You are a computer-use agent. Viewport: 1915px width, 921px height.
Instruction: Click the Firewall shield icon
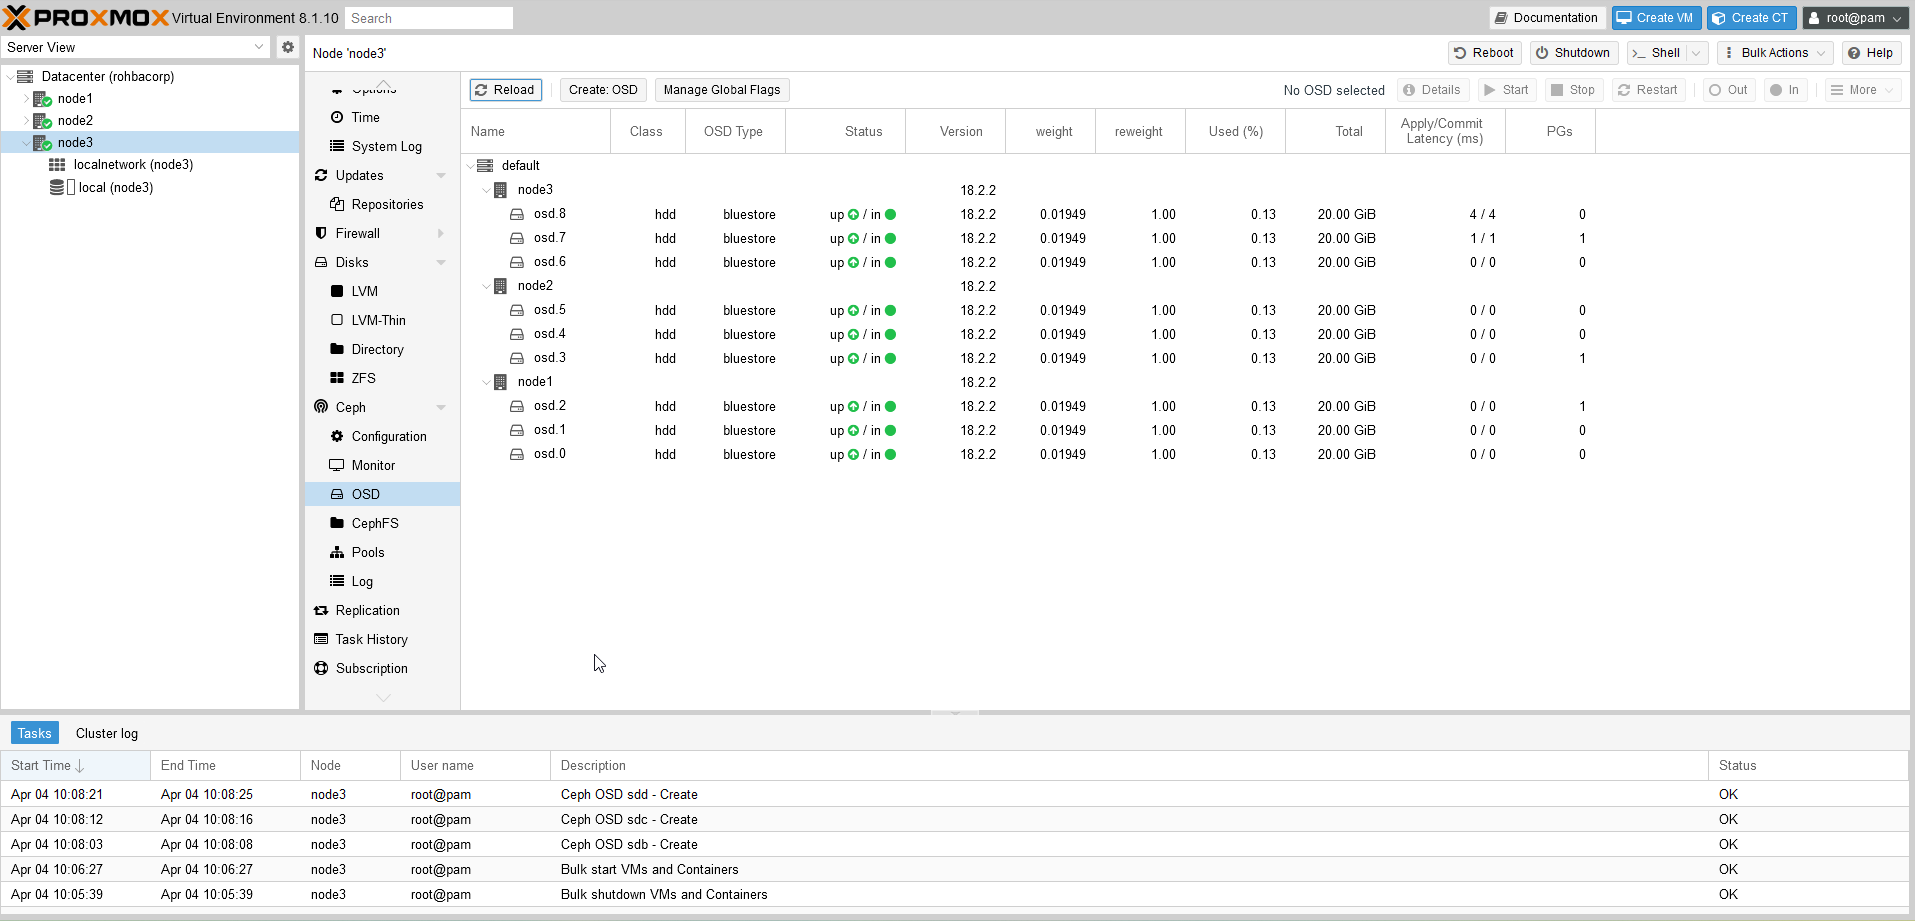(x=321, y=233)
